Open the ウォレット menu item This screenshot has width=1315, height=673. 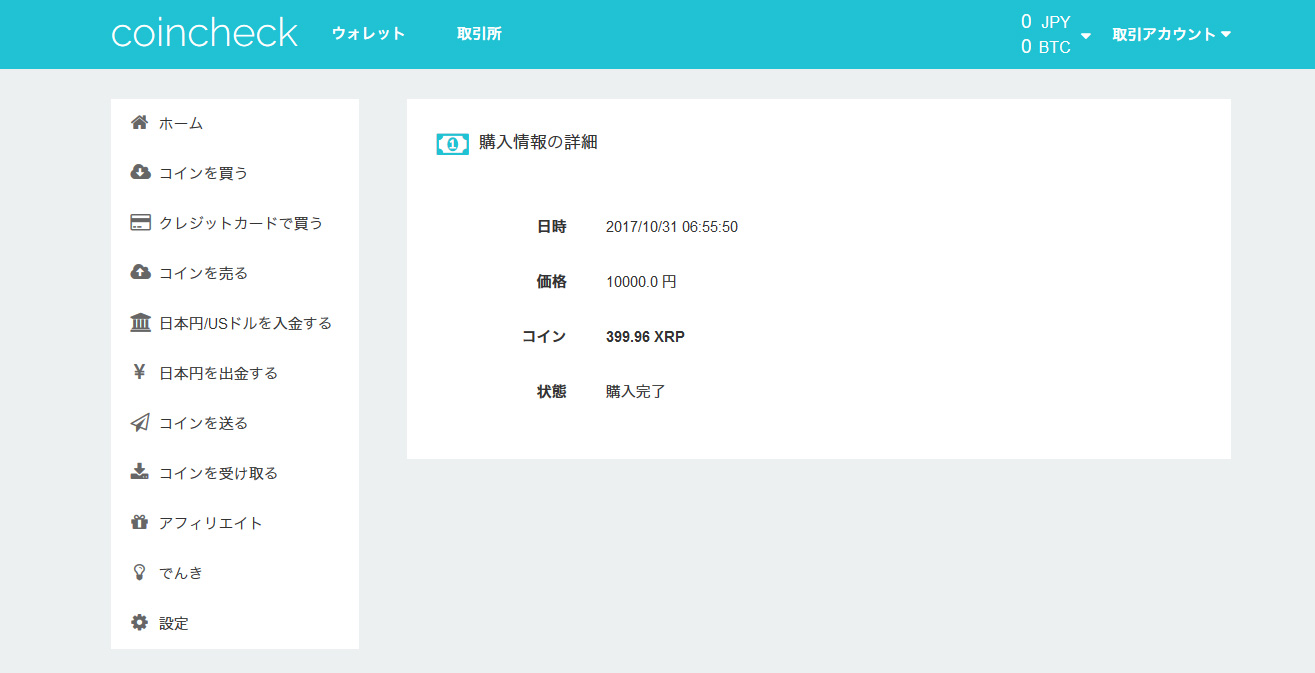pos(368,34)
